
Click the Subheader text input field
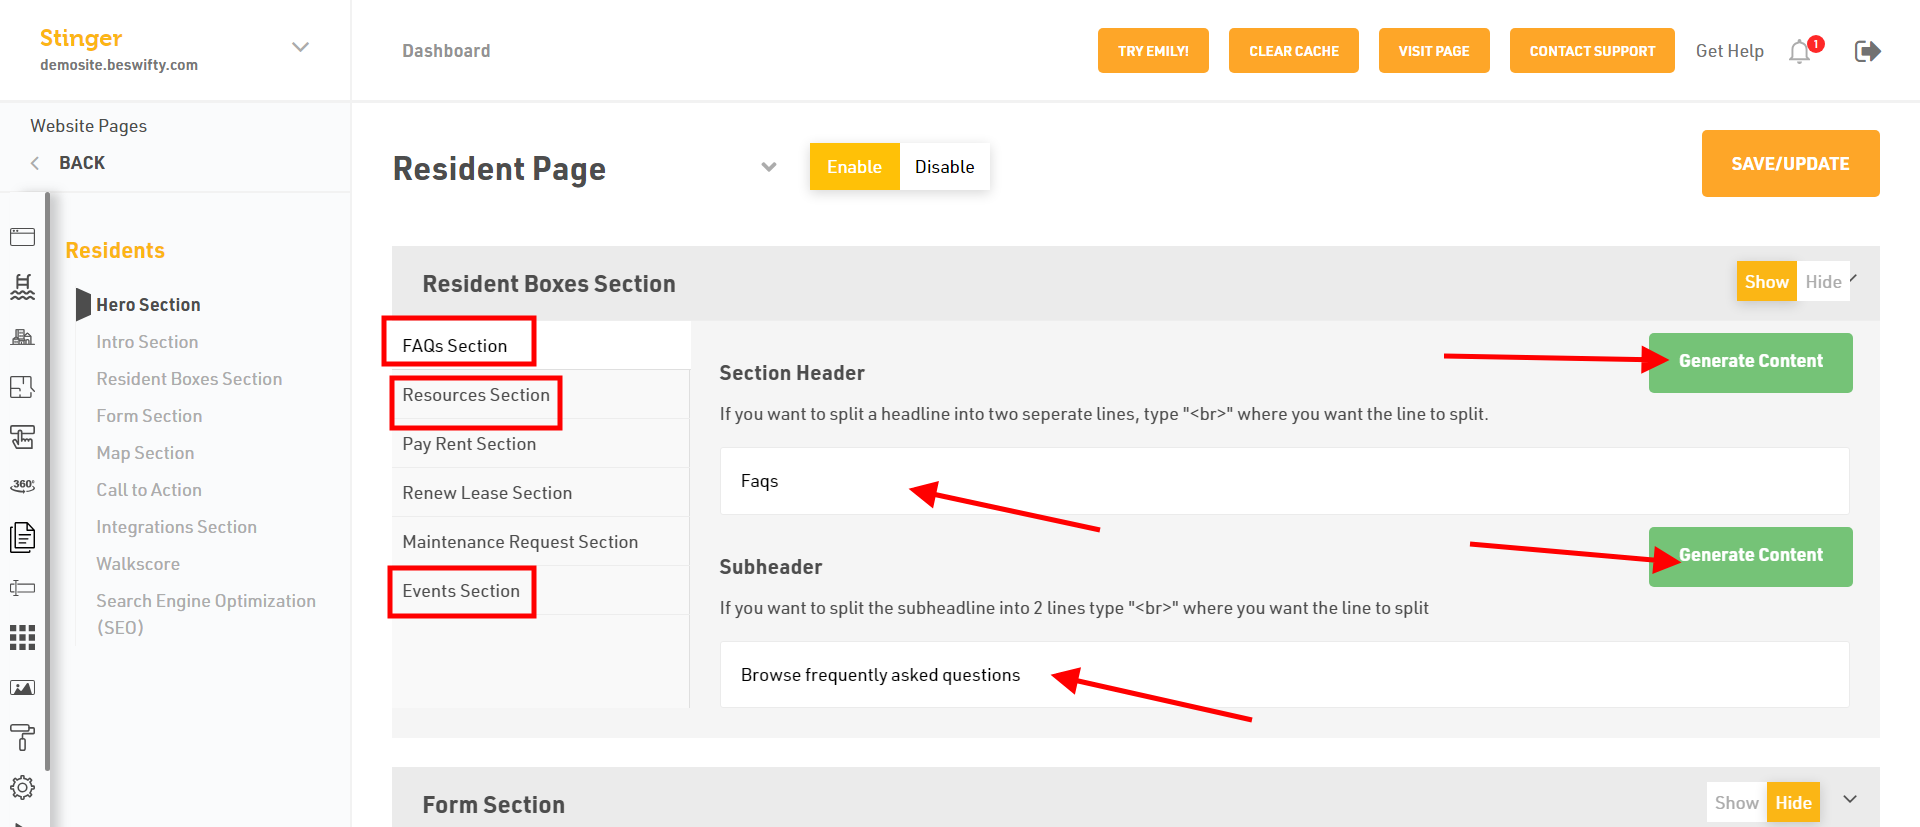pyautogui.click(x=1284, y=675)
